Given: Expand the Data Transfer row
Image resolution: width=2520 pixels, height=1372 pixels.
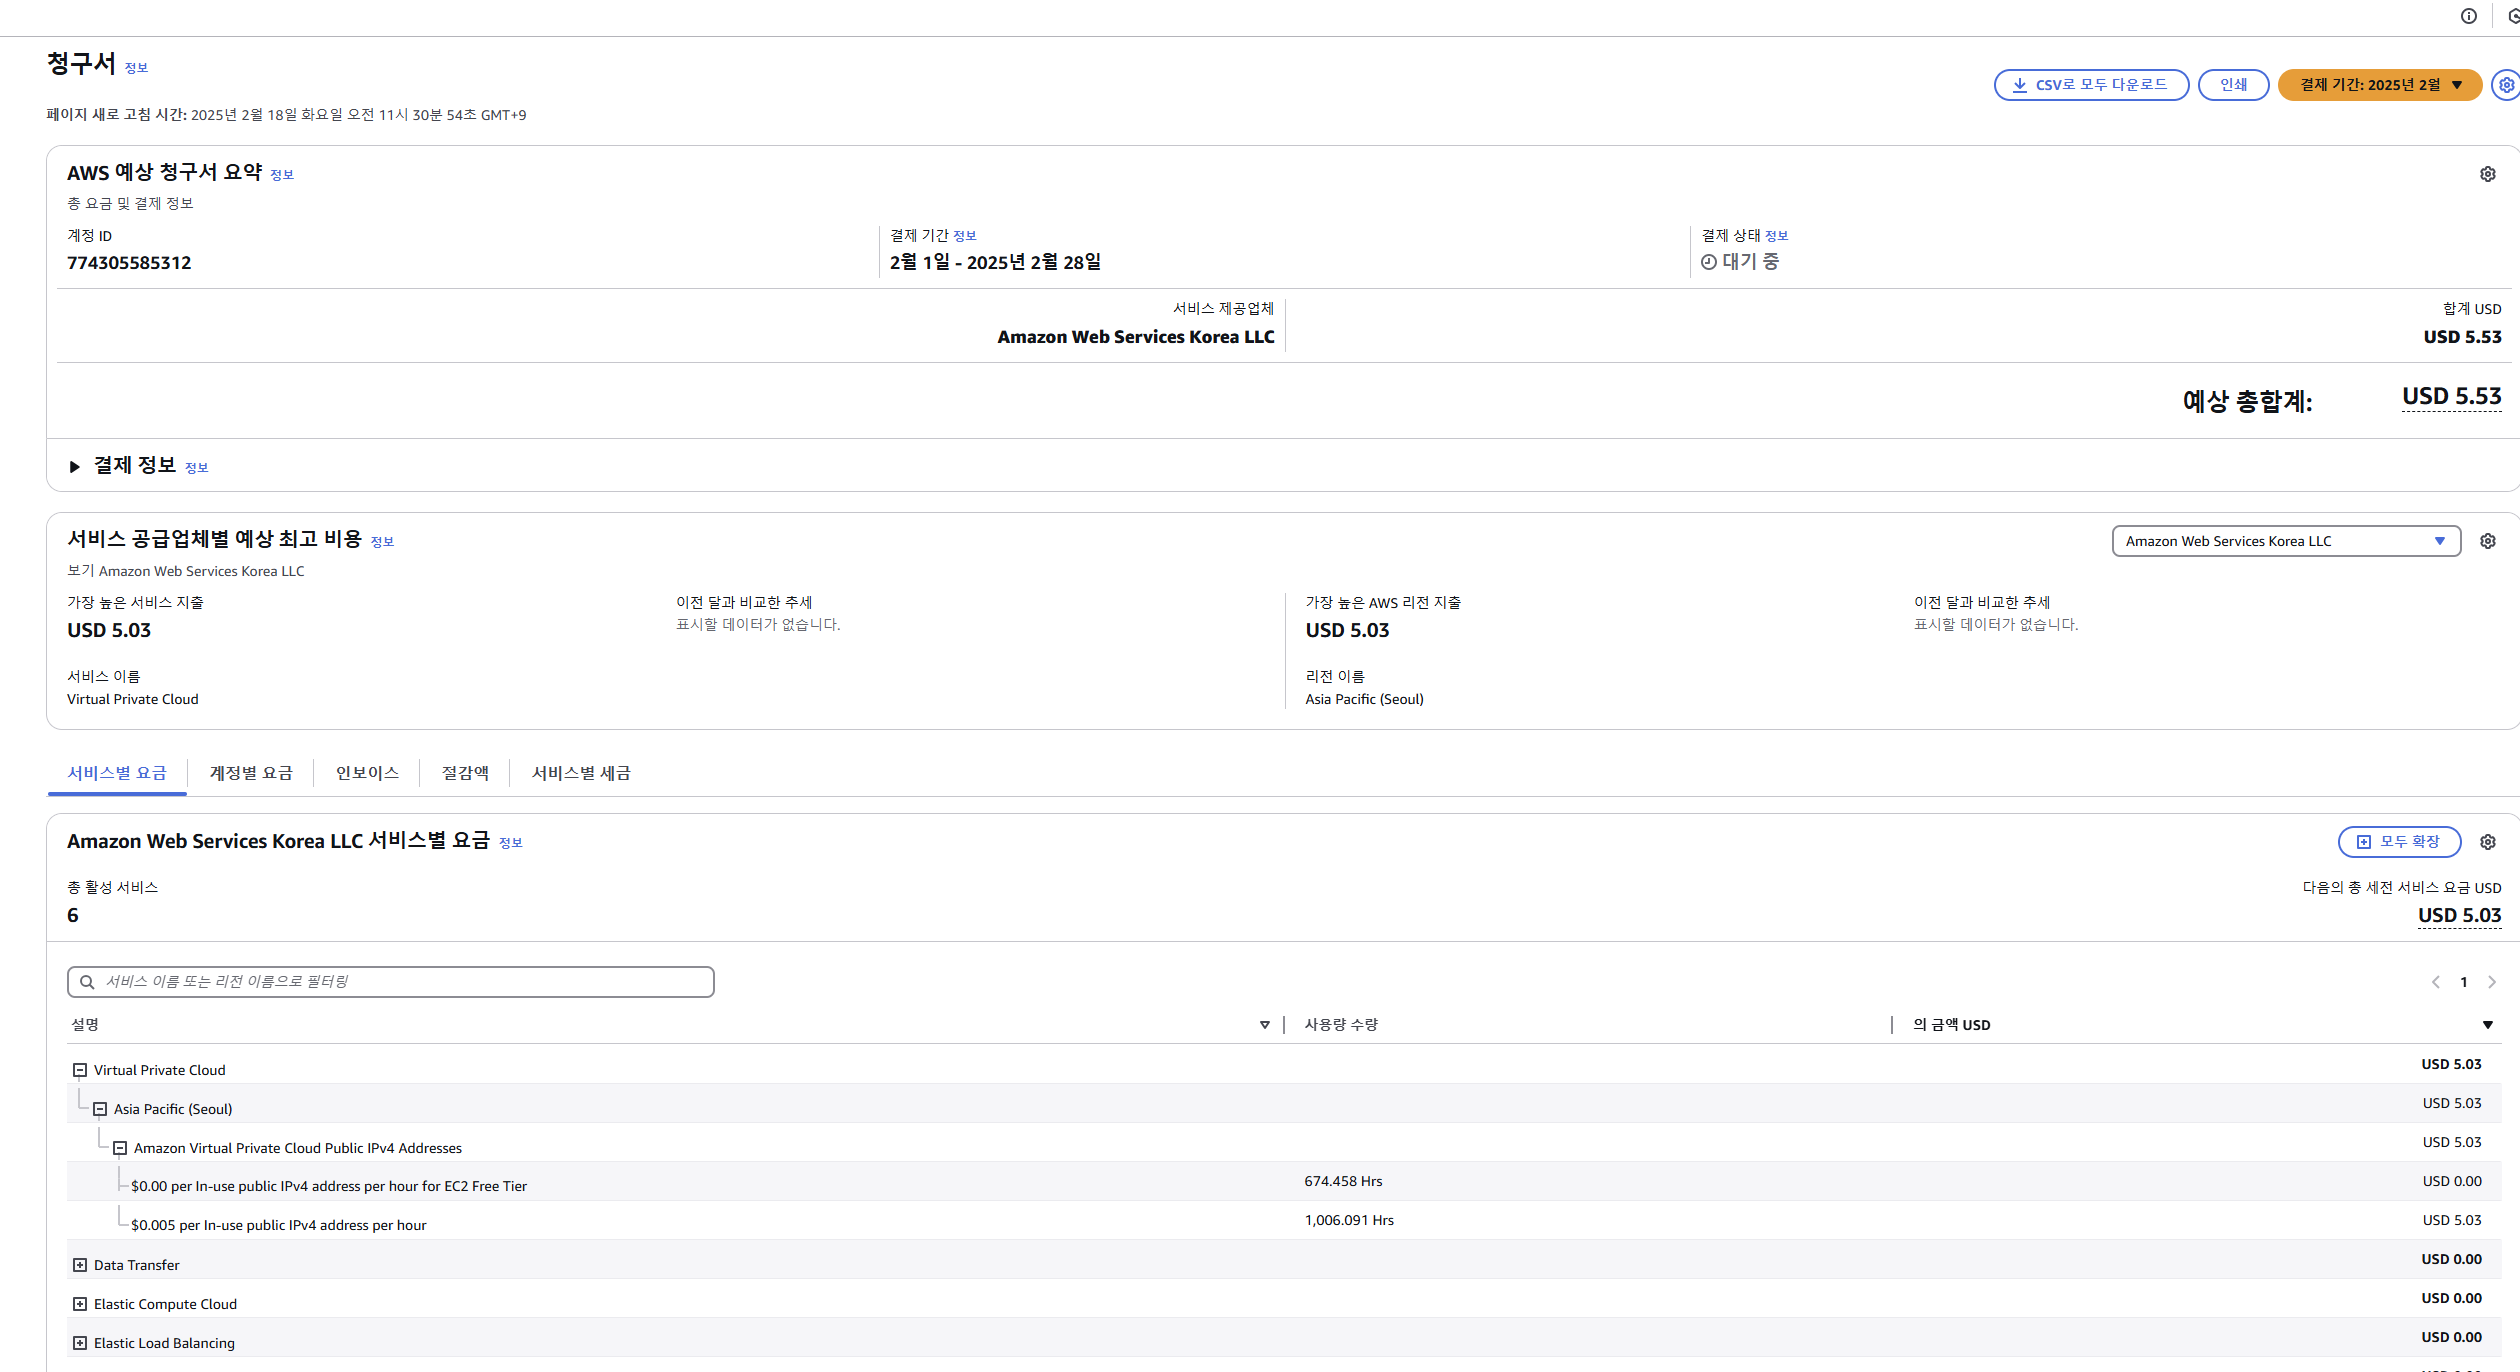Looking at the screenshot, I should click(80, 1265).
